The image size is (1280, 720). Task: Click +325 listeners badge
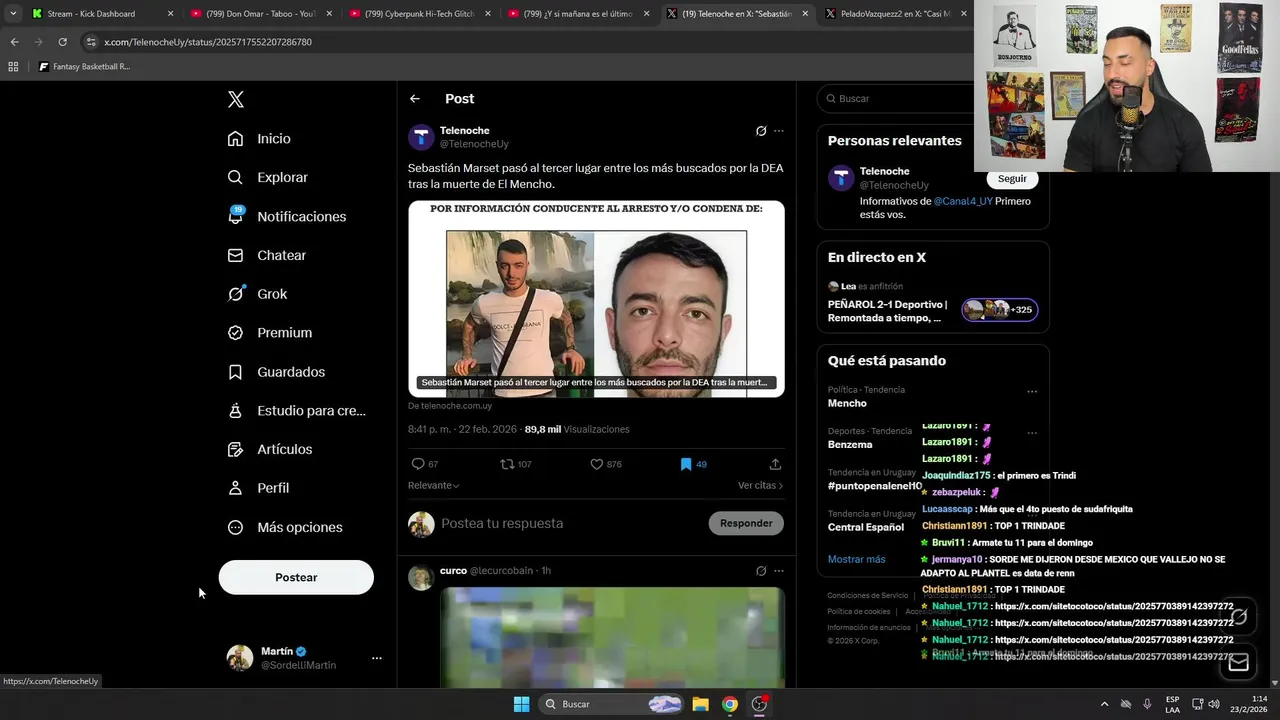pos(1000,310)
